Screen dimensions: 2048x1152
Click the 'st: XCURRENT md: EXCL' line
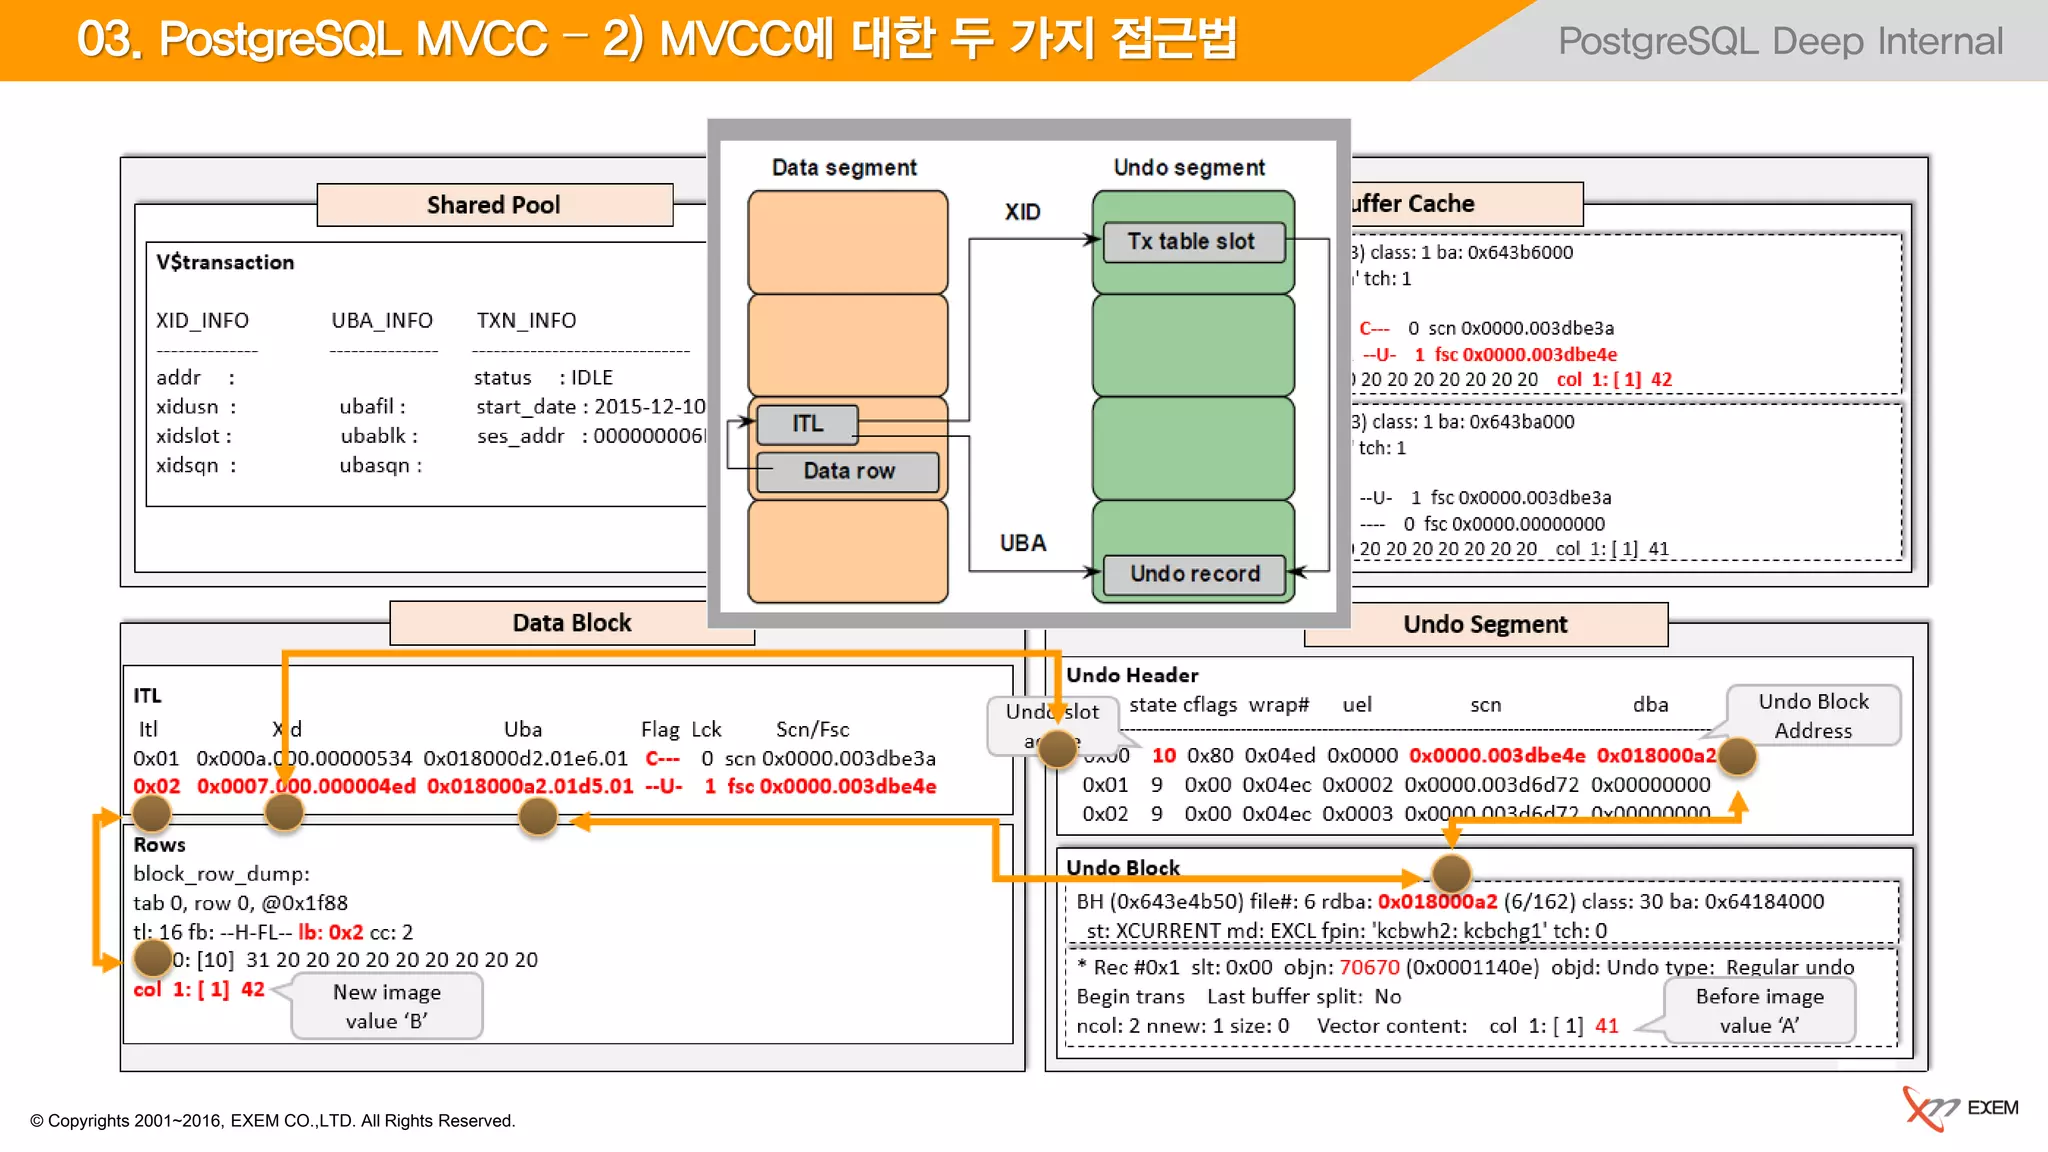tap(1347, 930)
